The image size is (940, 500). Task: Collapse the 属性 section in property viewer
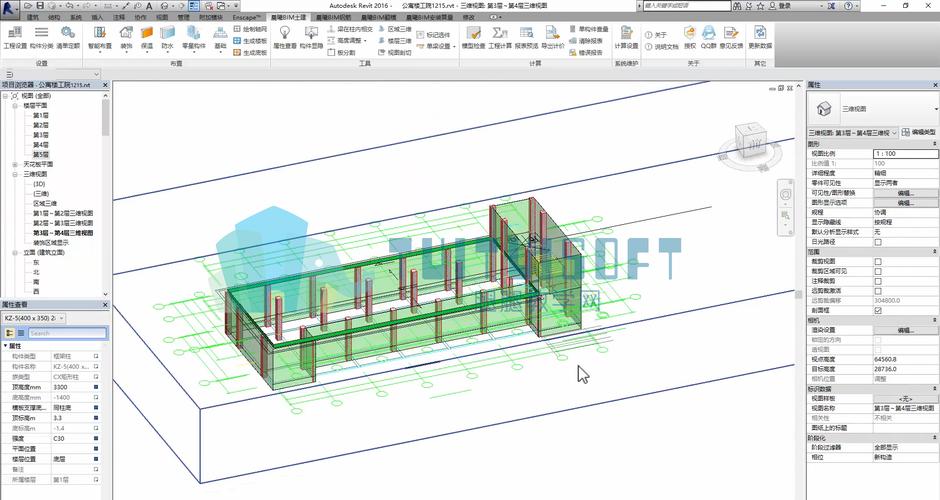[5, 346]
